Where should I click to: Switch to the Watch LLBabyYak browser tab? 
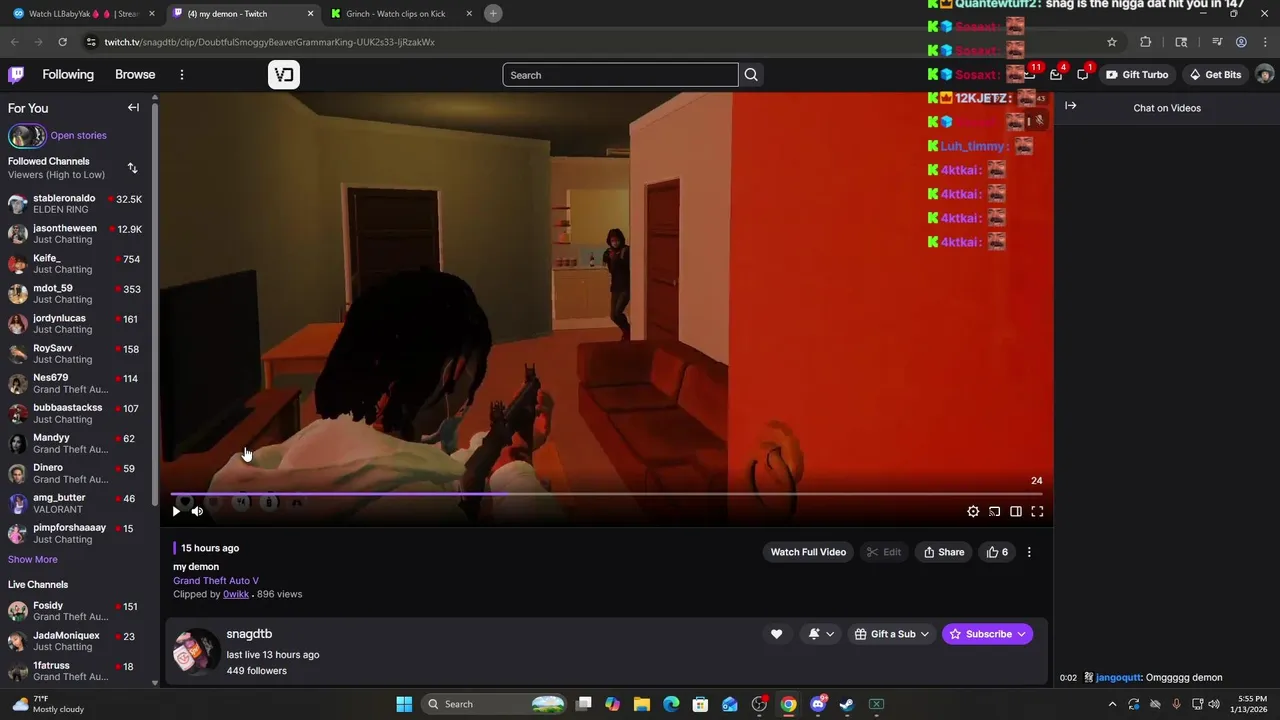(x=84, y=14)
